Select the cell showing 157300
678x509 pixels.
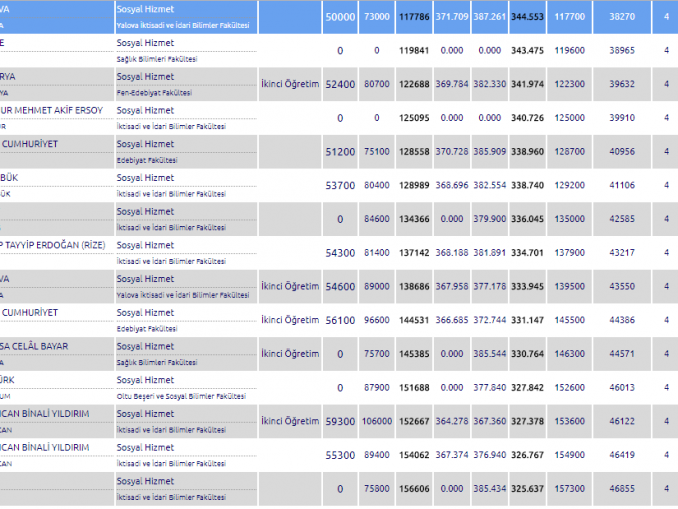click(x=568, y=489)
